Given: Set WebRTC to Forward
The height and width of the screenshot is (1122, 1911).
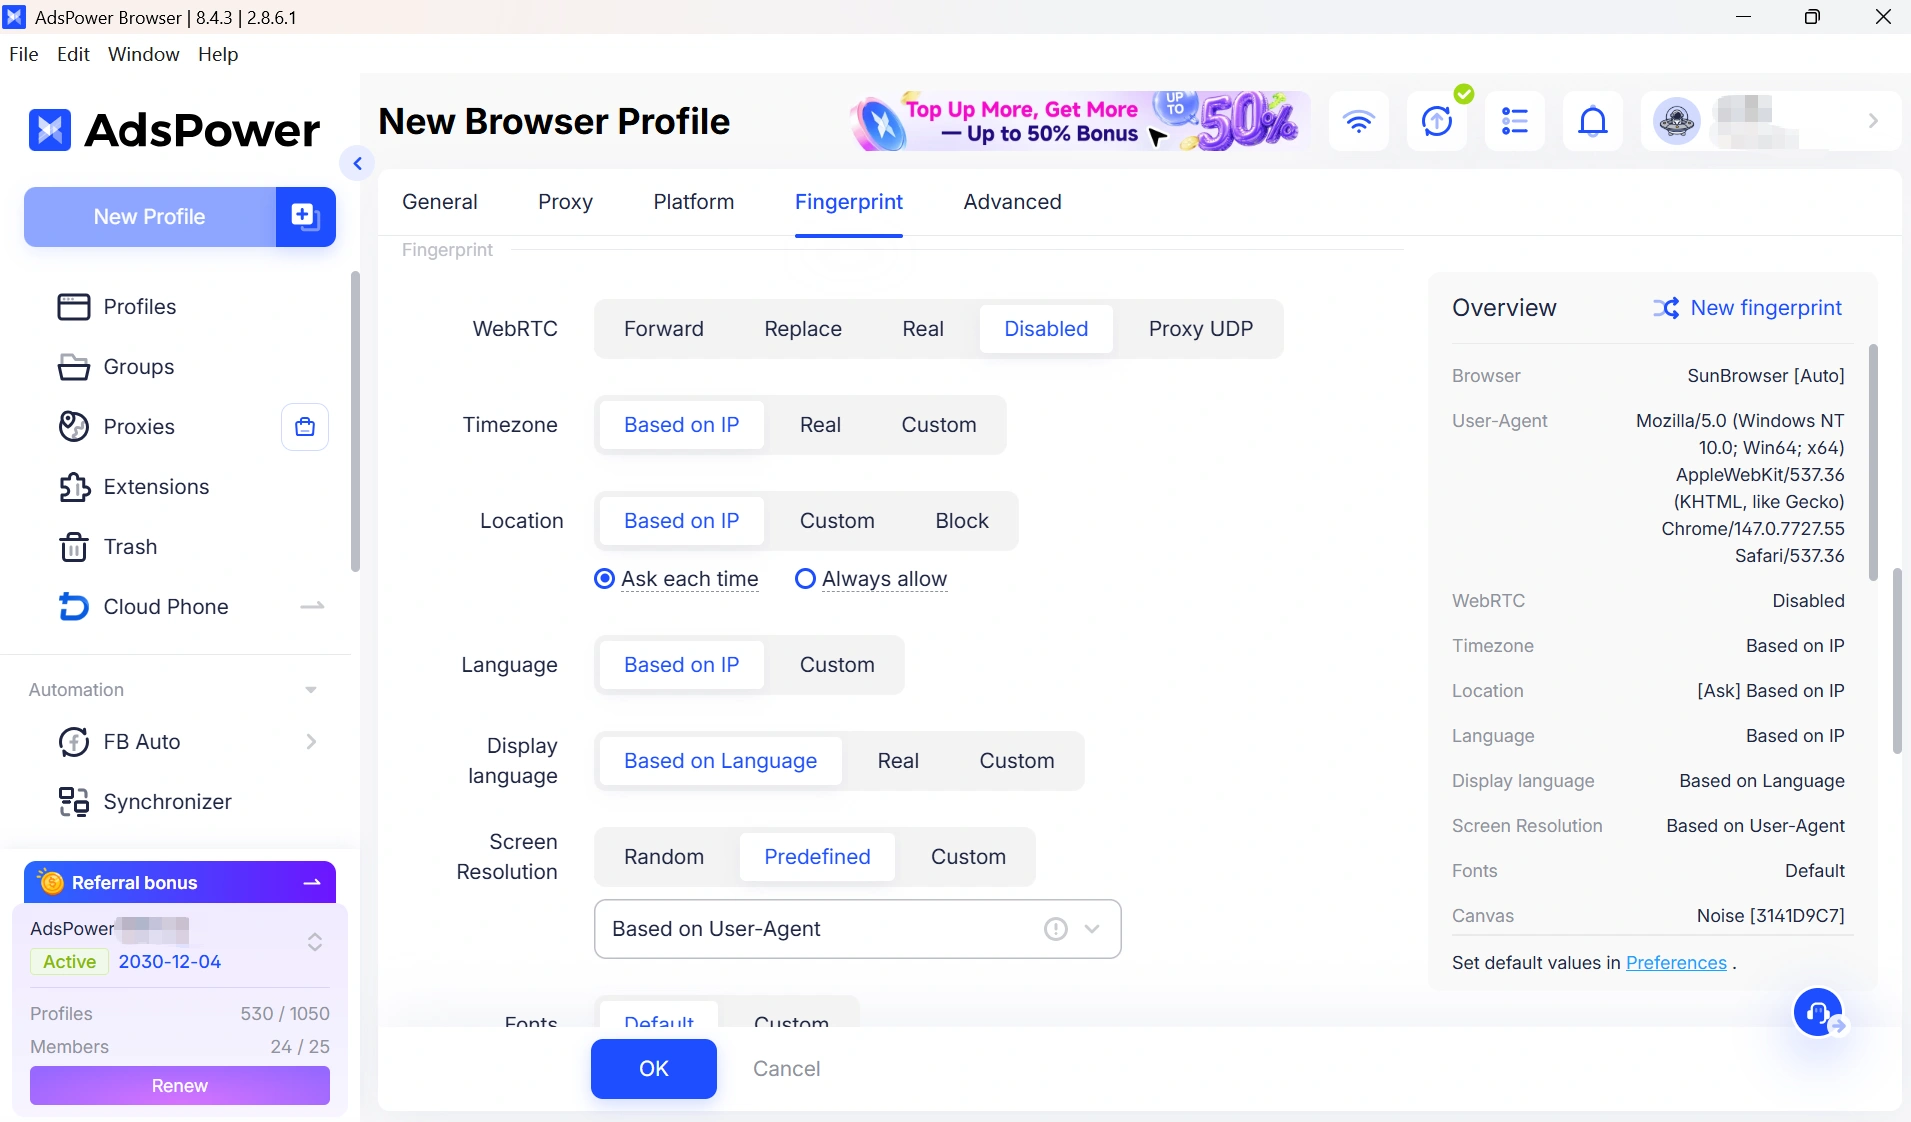Looking at the screenshot, I should pos(664,329).
